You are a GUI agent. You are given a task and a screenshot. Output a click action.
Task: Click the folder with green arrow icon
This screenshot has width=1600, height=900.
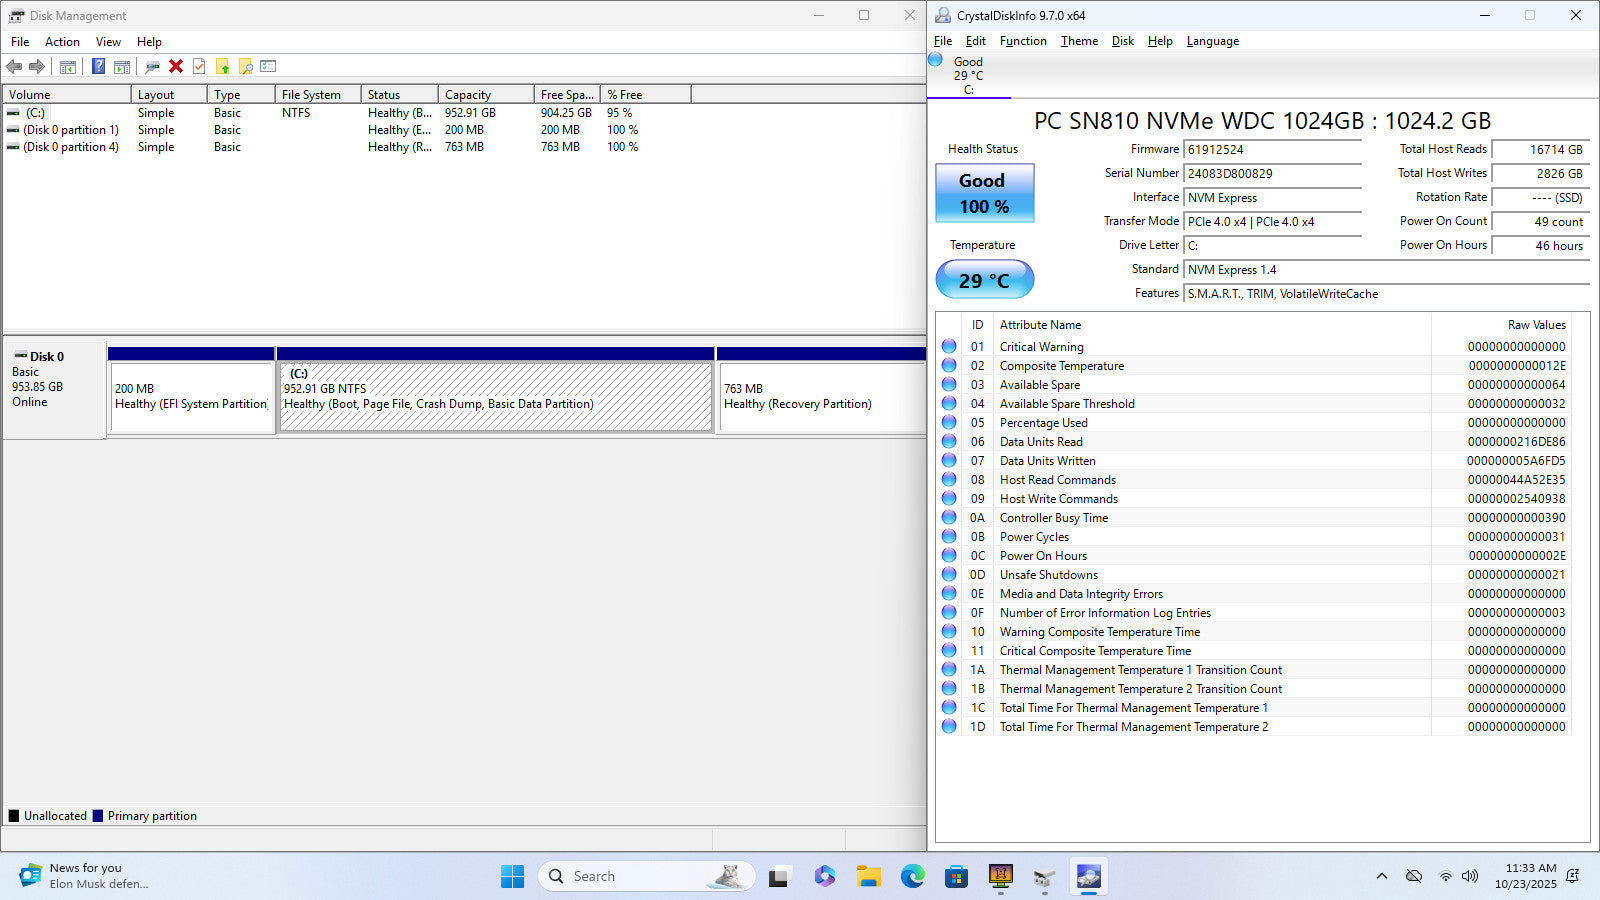click(x=222, y=66)
